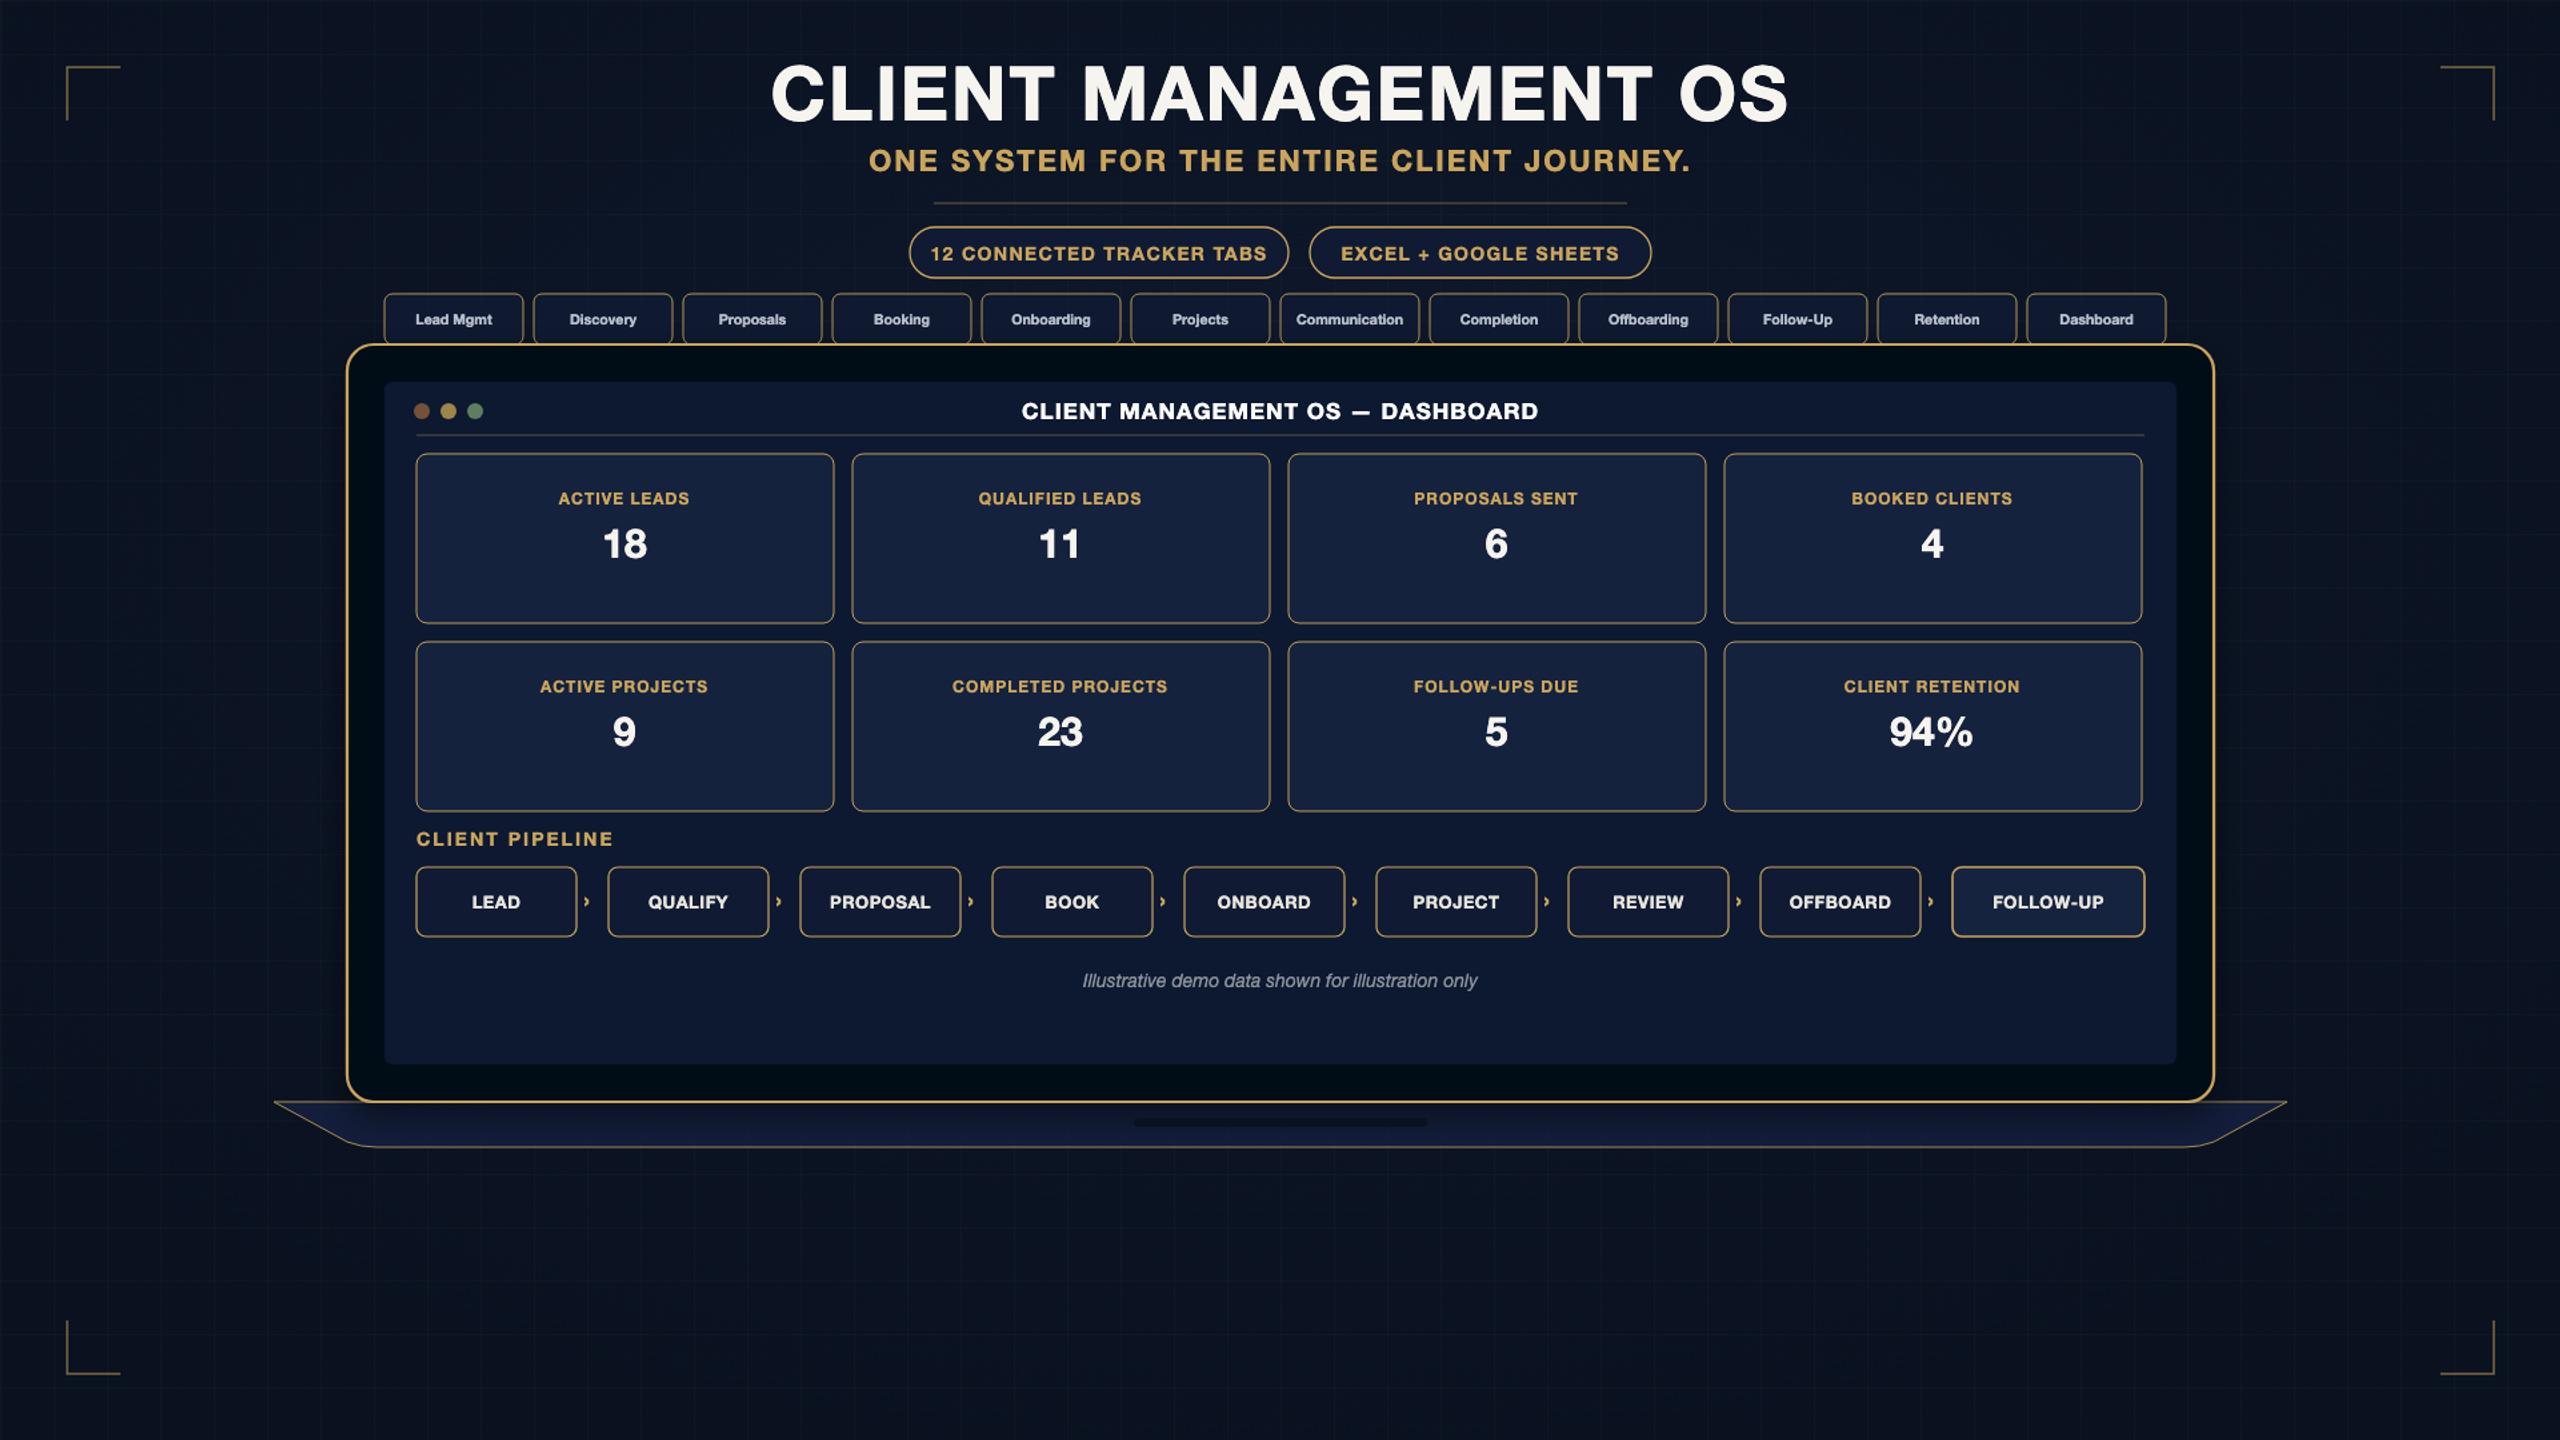Select the Proposals tab
Viewport: 2560px width, 1440px height.
[752, 319]
